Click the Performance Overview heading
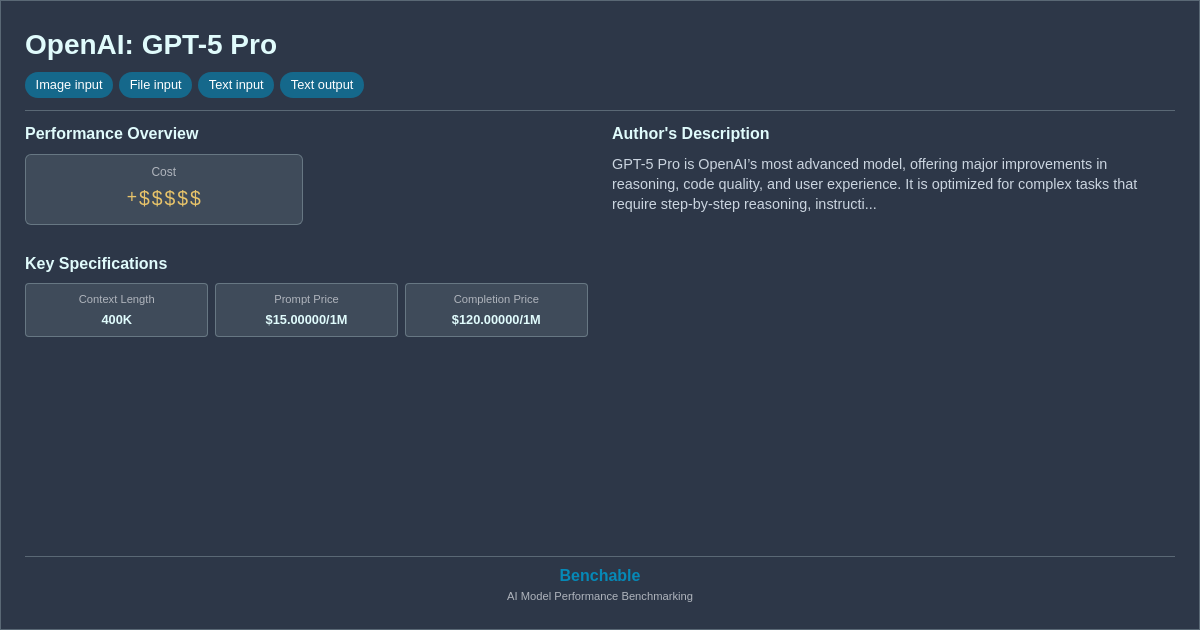Screen dimensions: 1200x630 pos(111,133)
